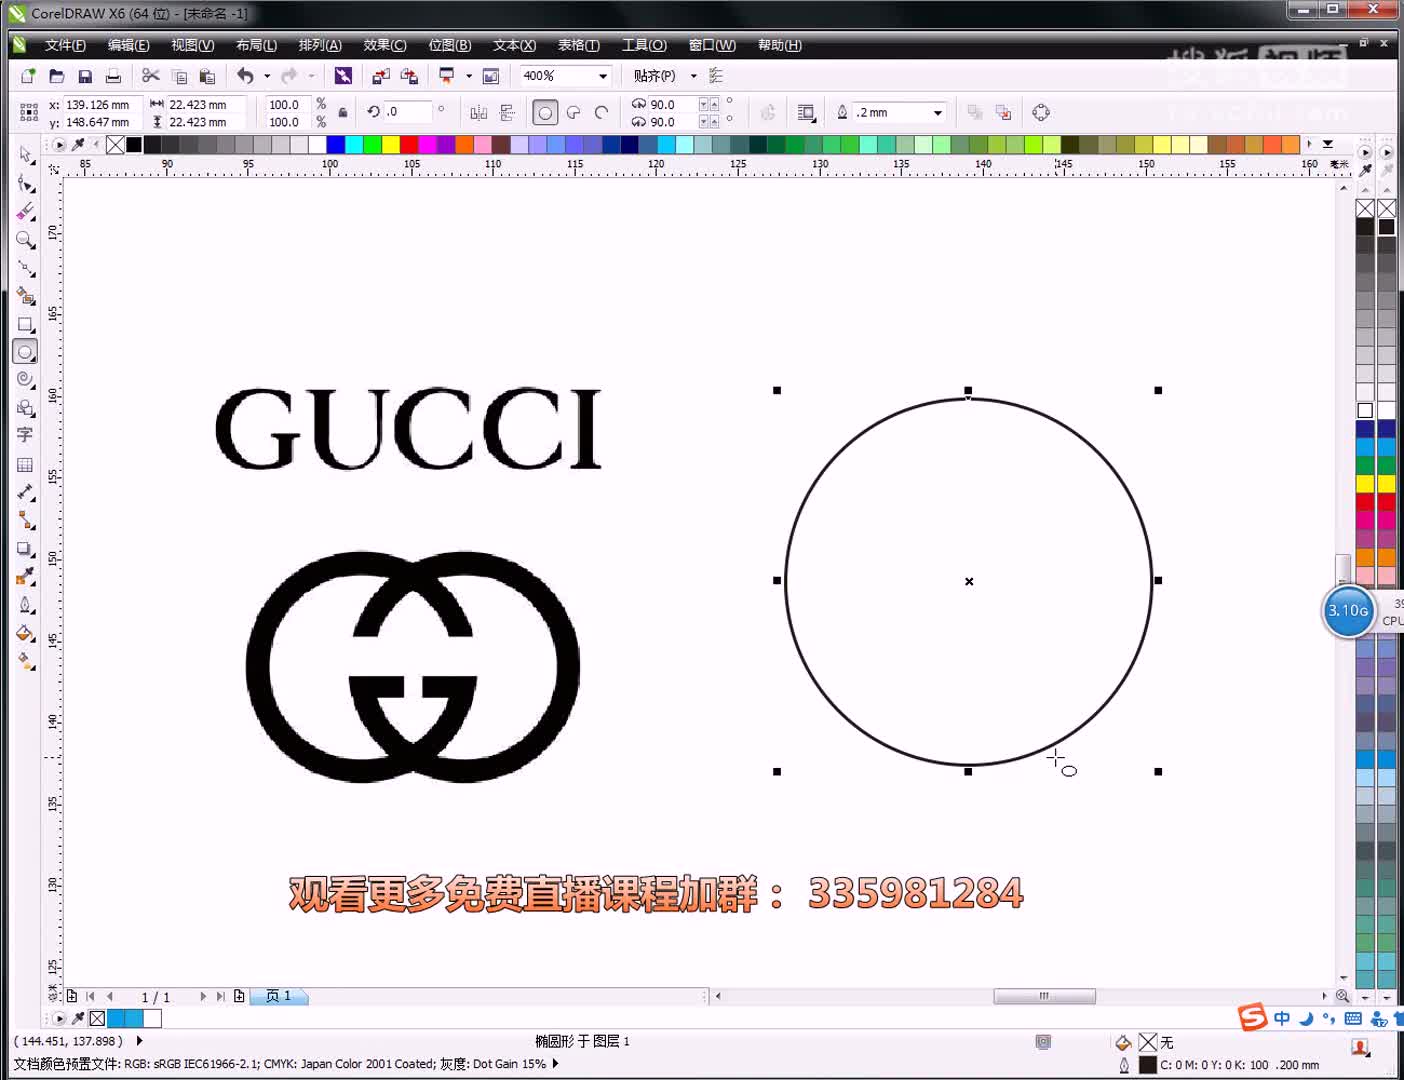Viewport: 1404px width, 1080px height.
Task: Expand the color palette flyout arrow
Action: point(1328,144)
